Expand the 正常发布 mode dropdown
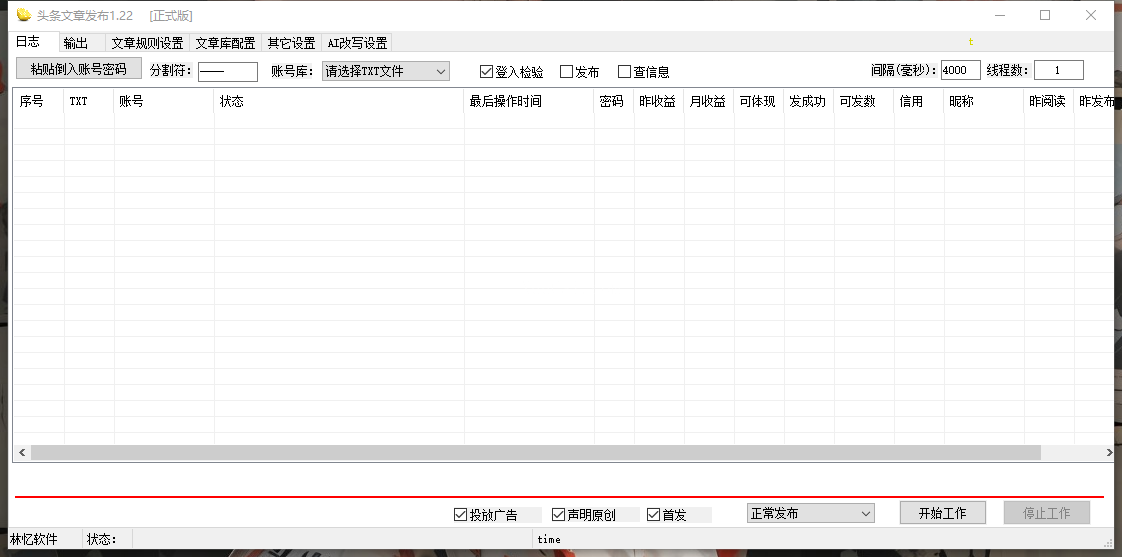Viewport: 1122px width, 557px height. tap(810, 513)
